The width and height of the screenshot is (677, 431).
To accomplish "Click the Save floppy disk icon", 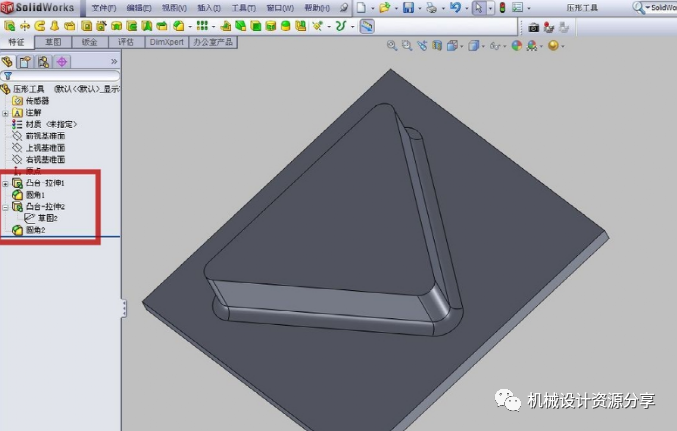I will pyautogui.click(x=408, y=7).
